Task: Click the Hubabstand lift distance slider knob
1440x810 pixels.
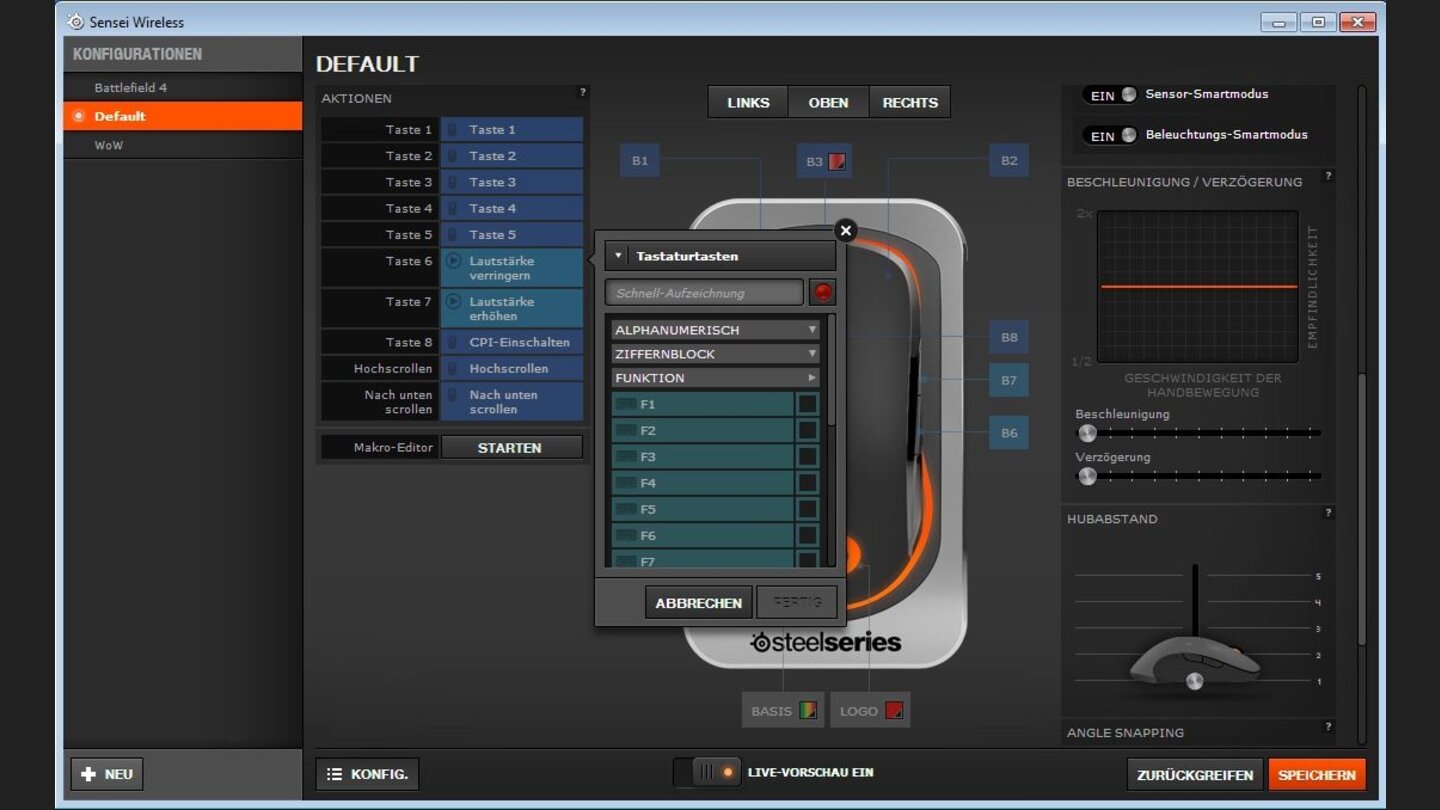Action: (1194, 681)
